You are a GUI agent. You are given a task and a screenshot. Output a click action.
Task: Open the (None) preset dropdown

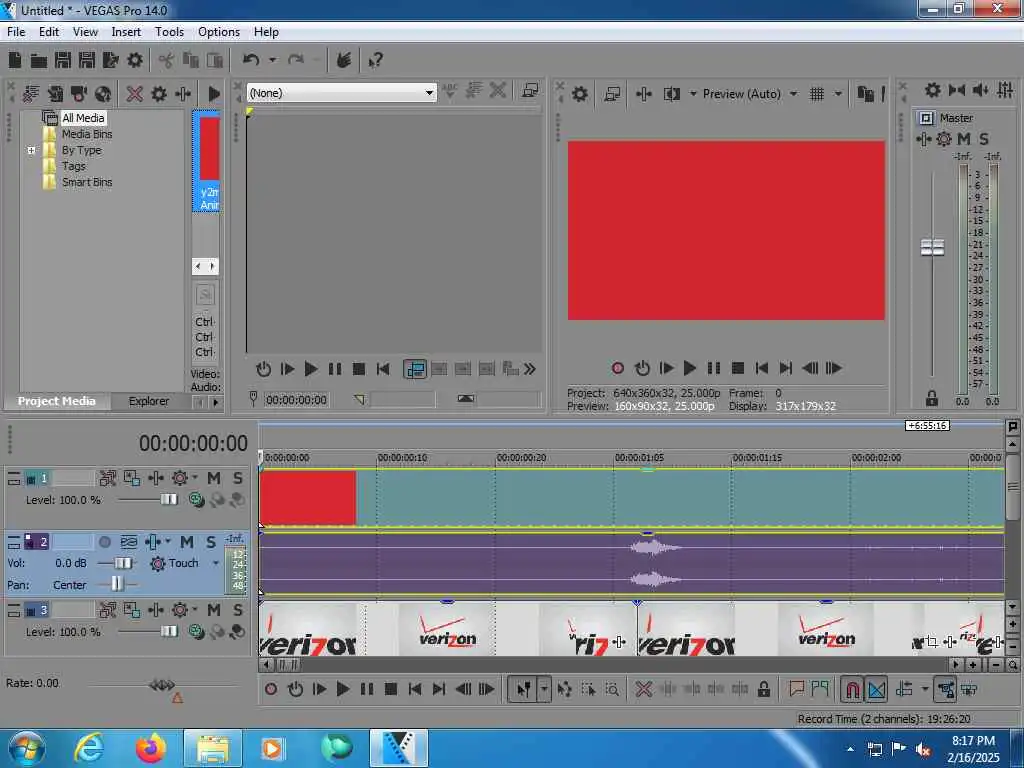coord(429,93)
